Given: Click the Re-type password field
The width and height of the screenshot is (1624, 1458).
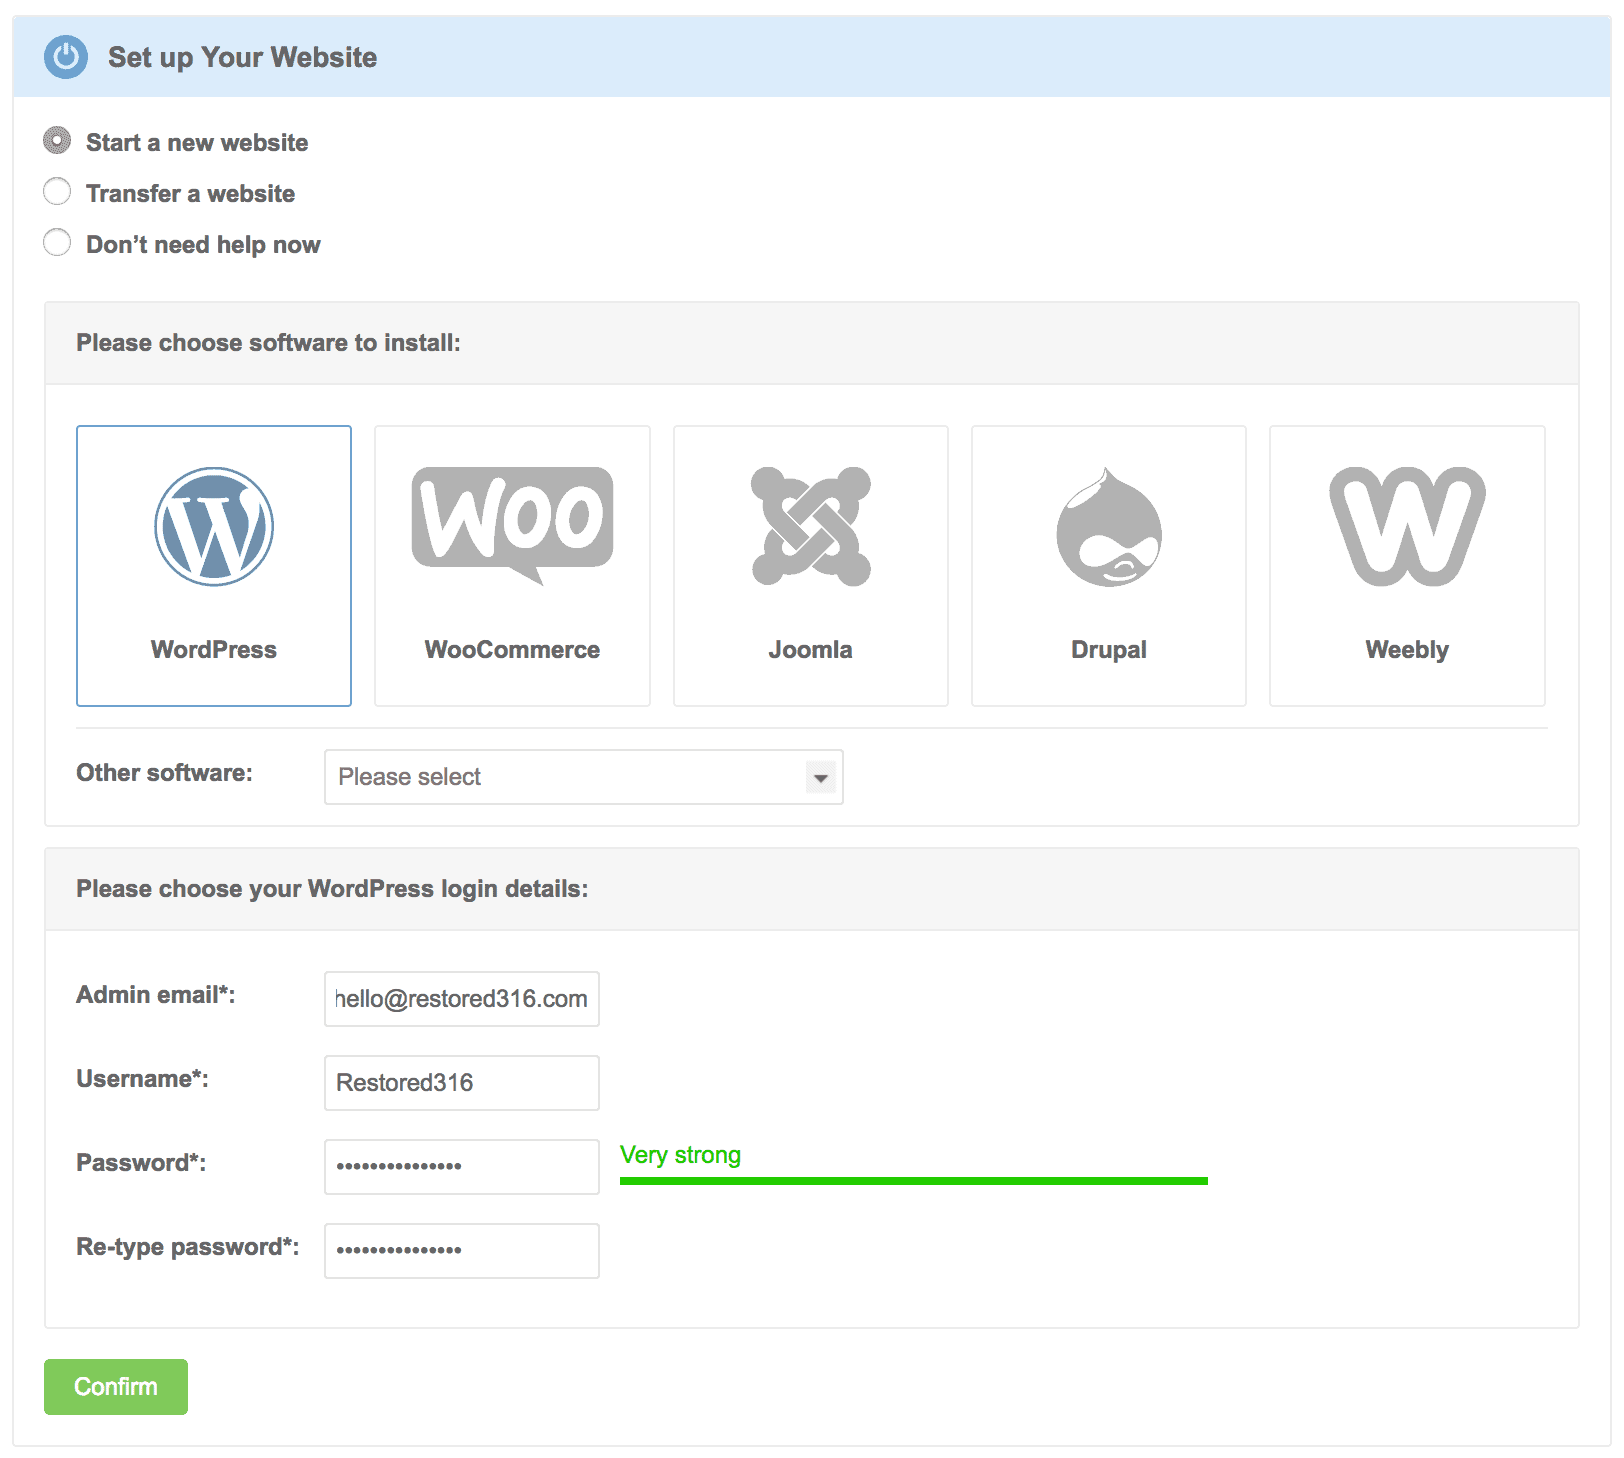Looking at the screenshot, I should pyautogui.click(x=462, y=1251).
